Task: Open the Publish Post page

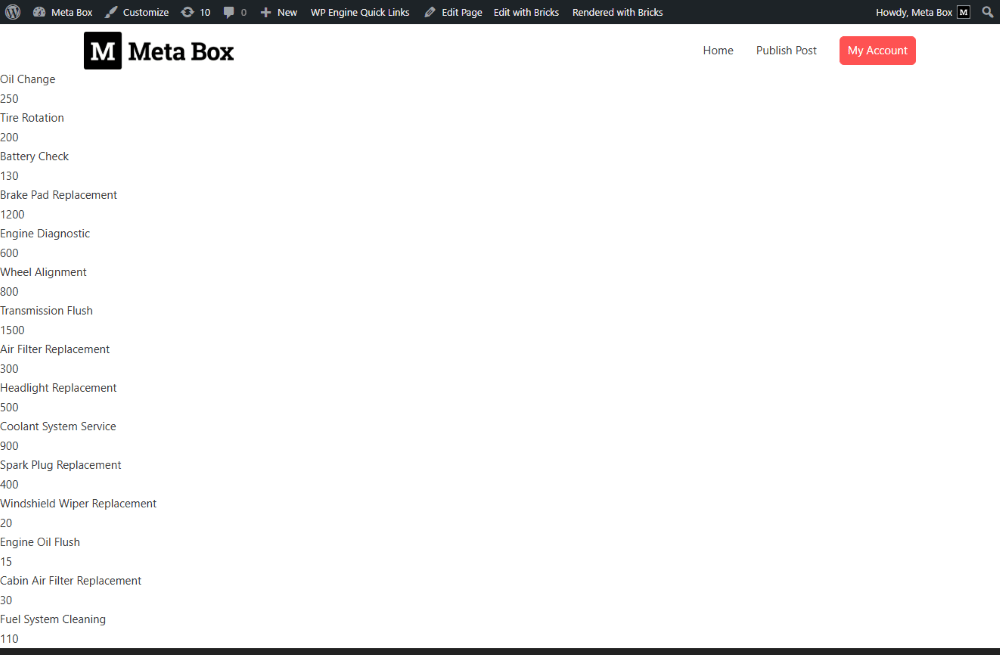Action: pyautogui.click(x=786, y=50)
